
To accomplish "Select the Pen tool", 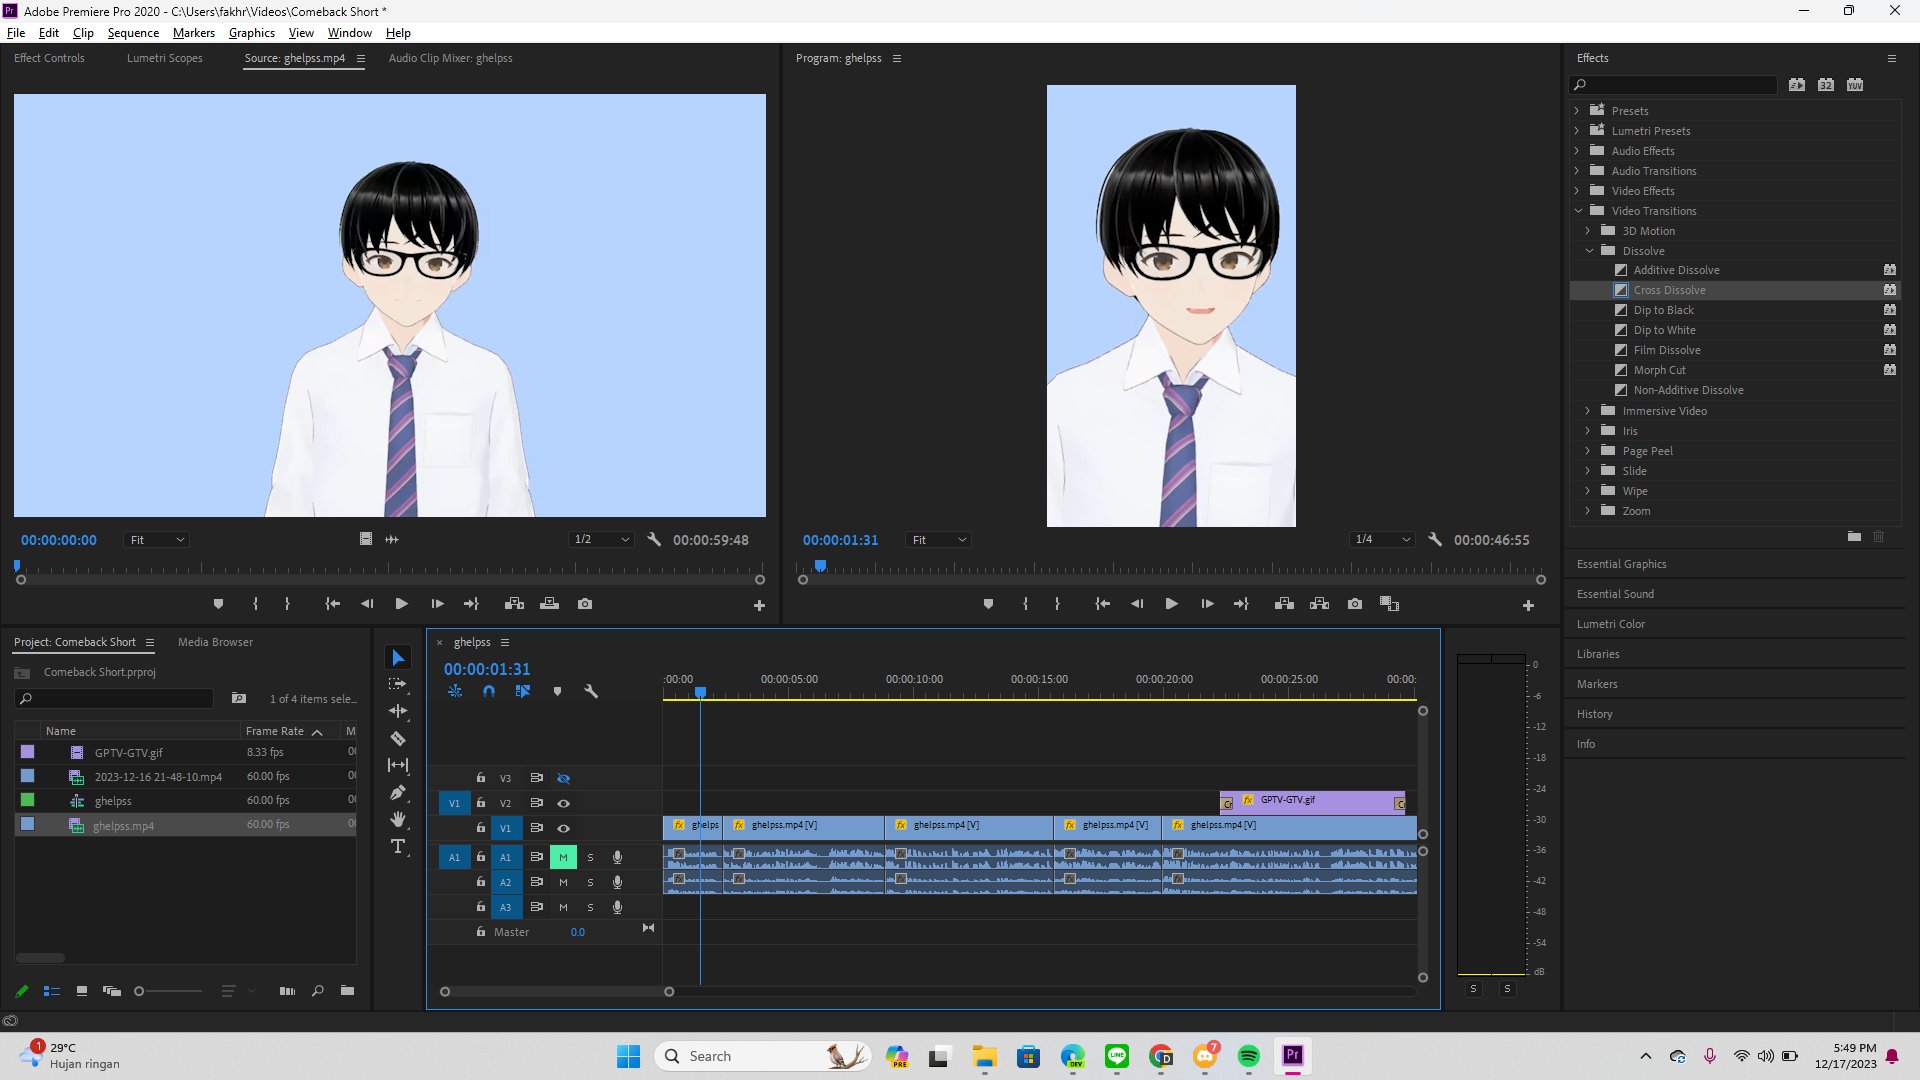I will 398,792.
